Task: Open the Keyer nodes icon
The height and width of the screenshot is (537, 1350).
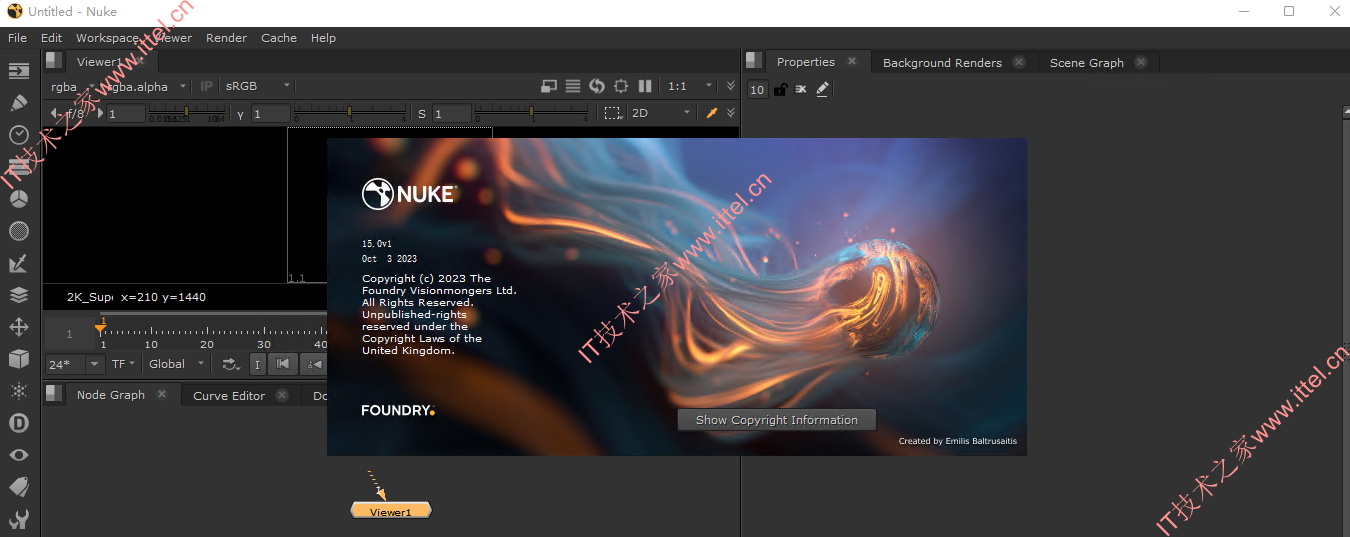Action: 19,263
